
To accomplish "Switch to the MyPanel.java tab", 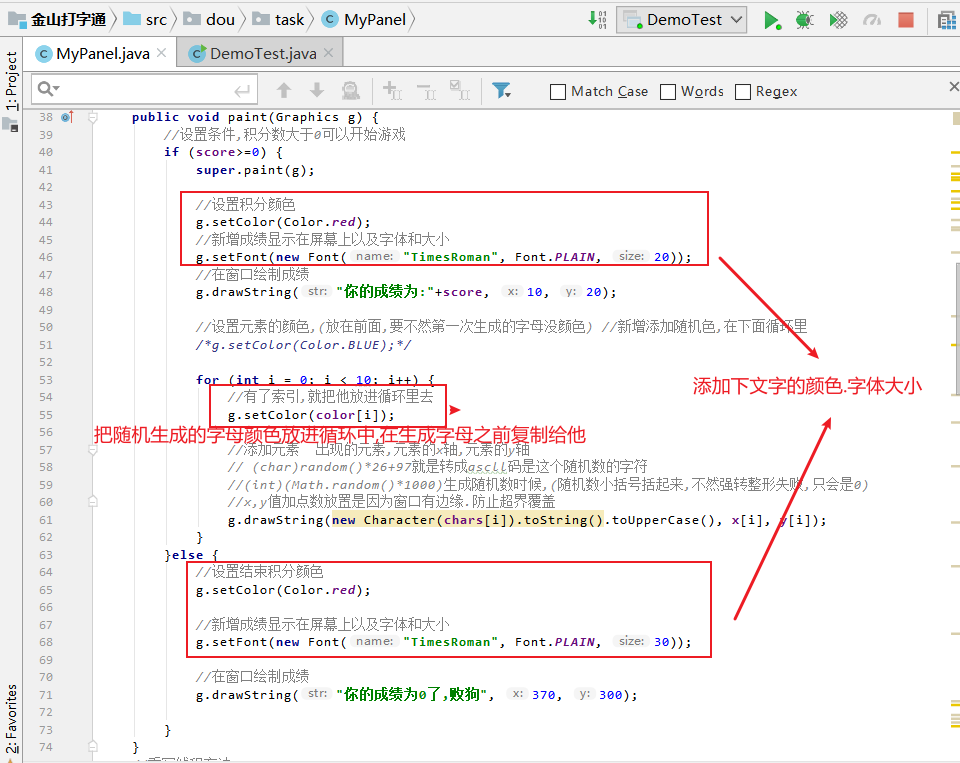I will 100,53.
